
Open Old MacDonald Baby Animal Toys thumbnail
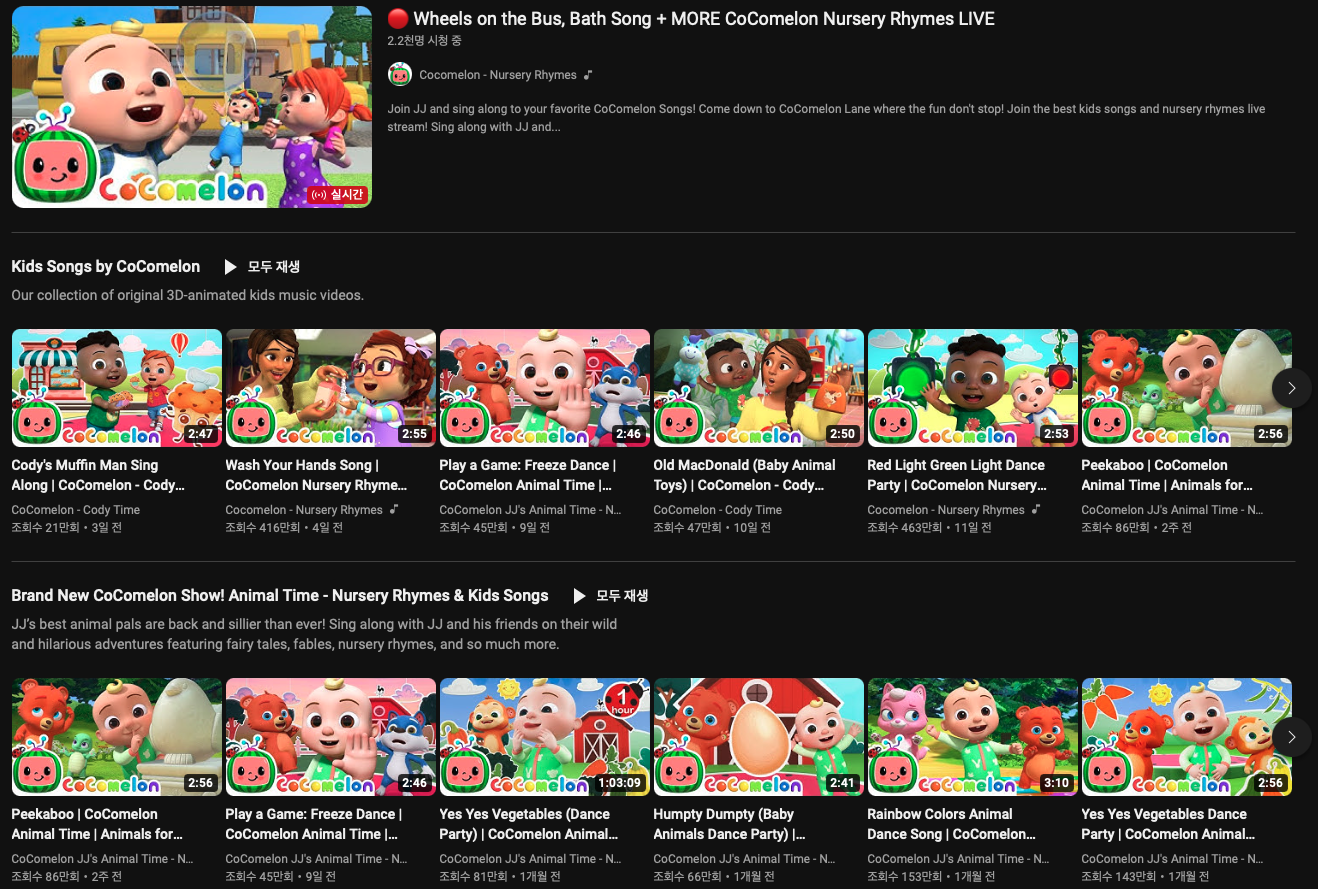pyautogui.click(x=759, y=388)
